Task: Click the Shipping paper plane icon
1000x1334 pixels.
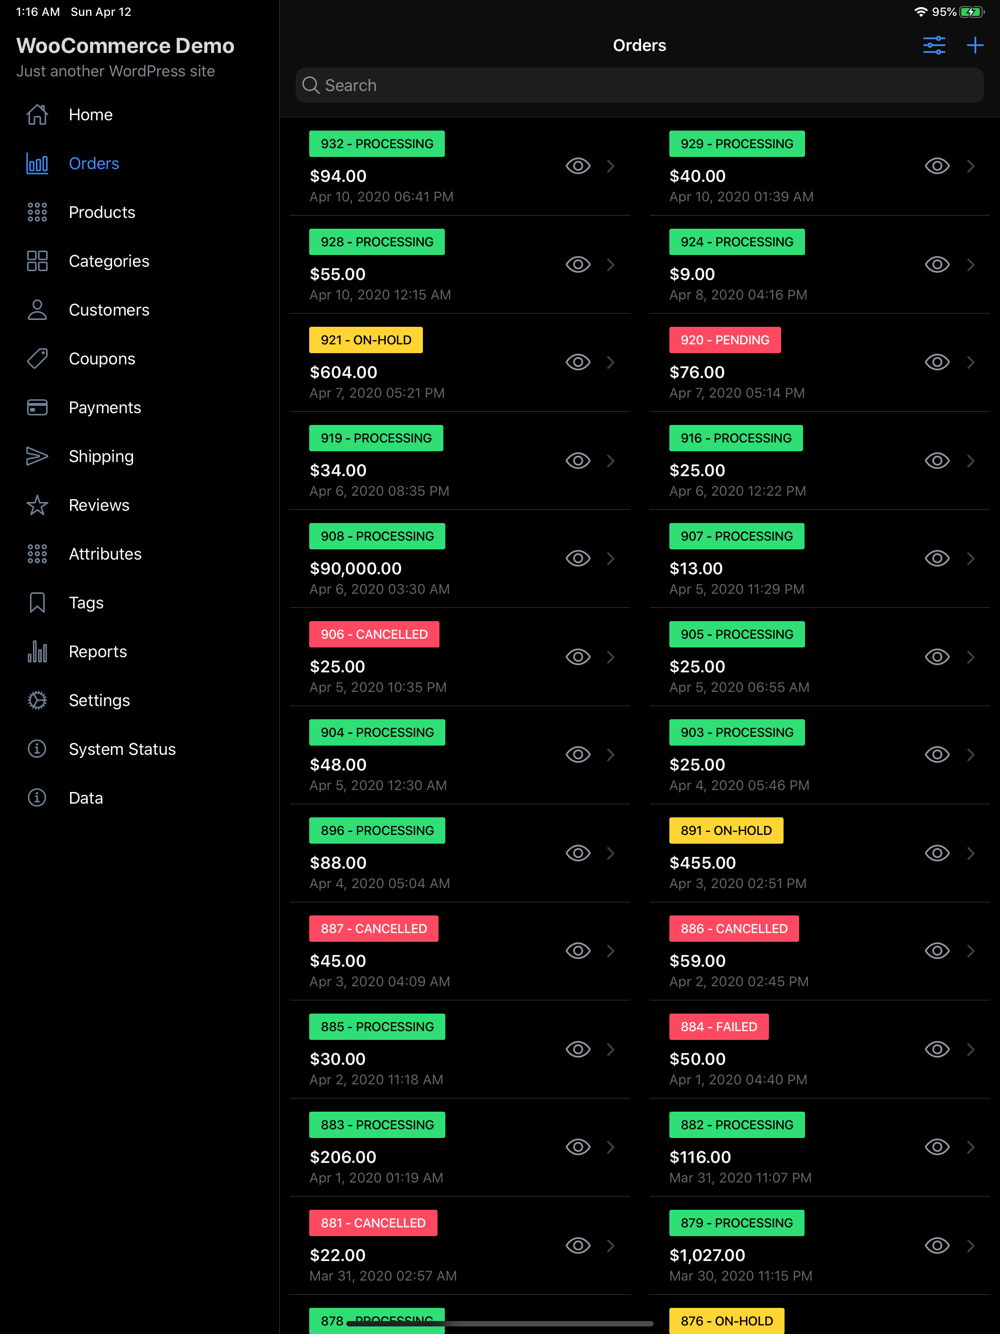Action: pos(37,456)
